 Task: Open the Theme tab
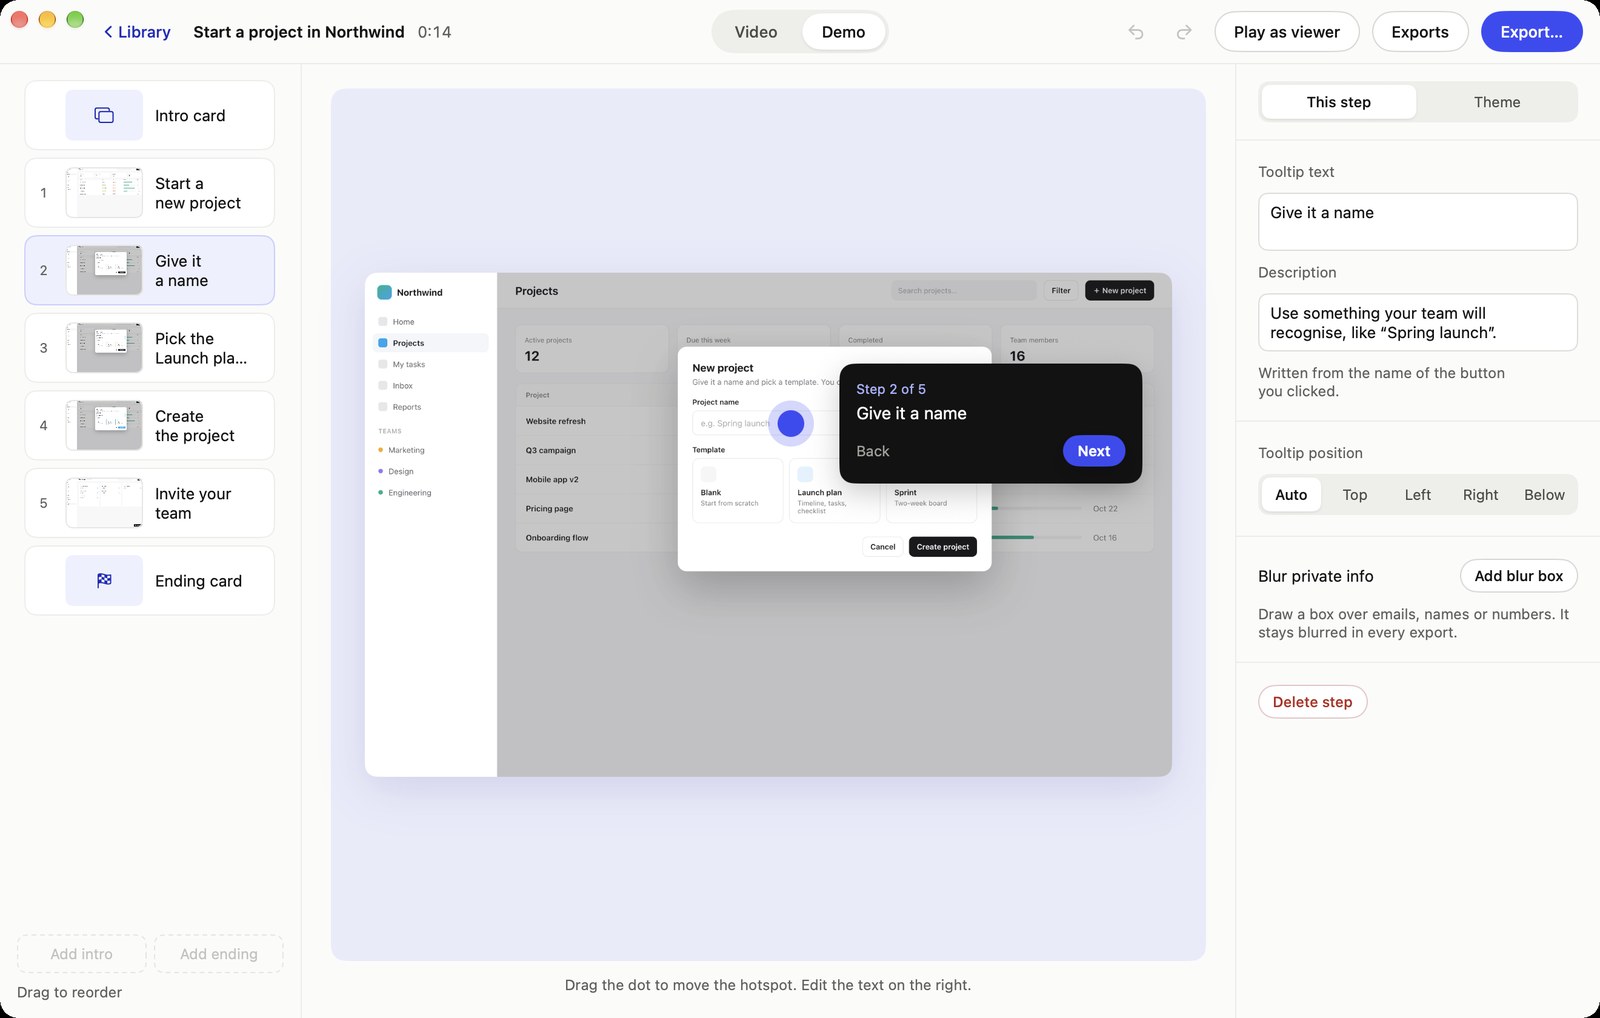1496,102
